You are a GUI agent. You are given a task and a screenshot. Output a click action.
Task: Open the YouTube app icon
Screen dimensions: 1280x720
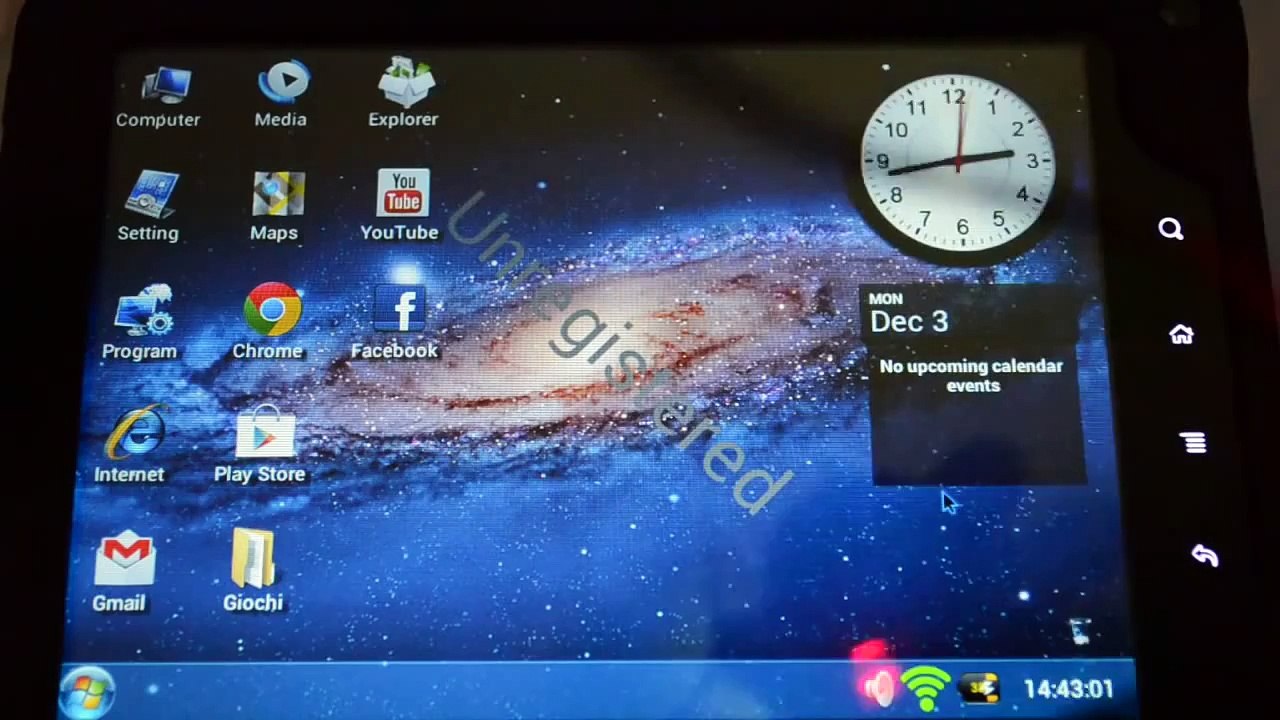tap(401, 206)
